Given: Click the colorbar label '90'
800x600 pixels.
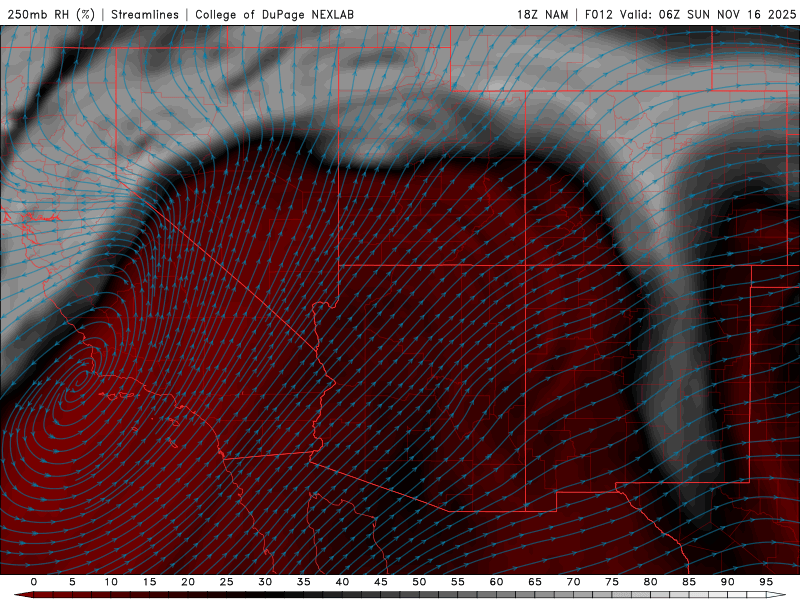Looking at the screenshot, I should click(727, 582).
